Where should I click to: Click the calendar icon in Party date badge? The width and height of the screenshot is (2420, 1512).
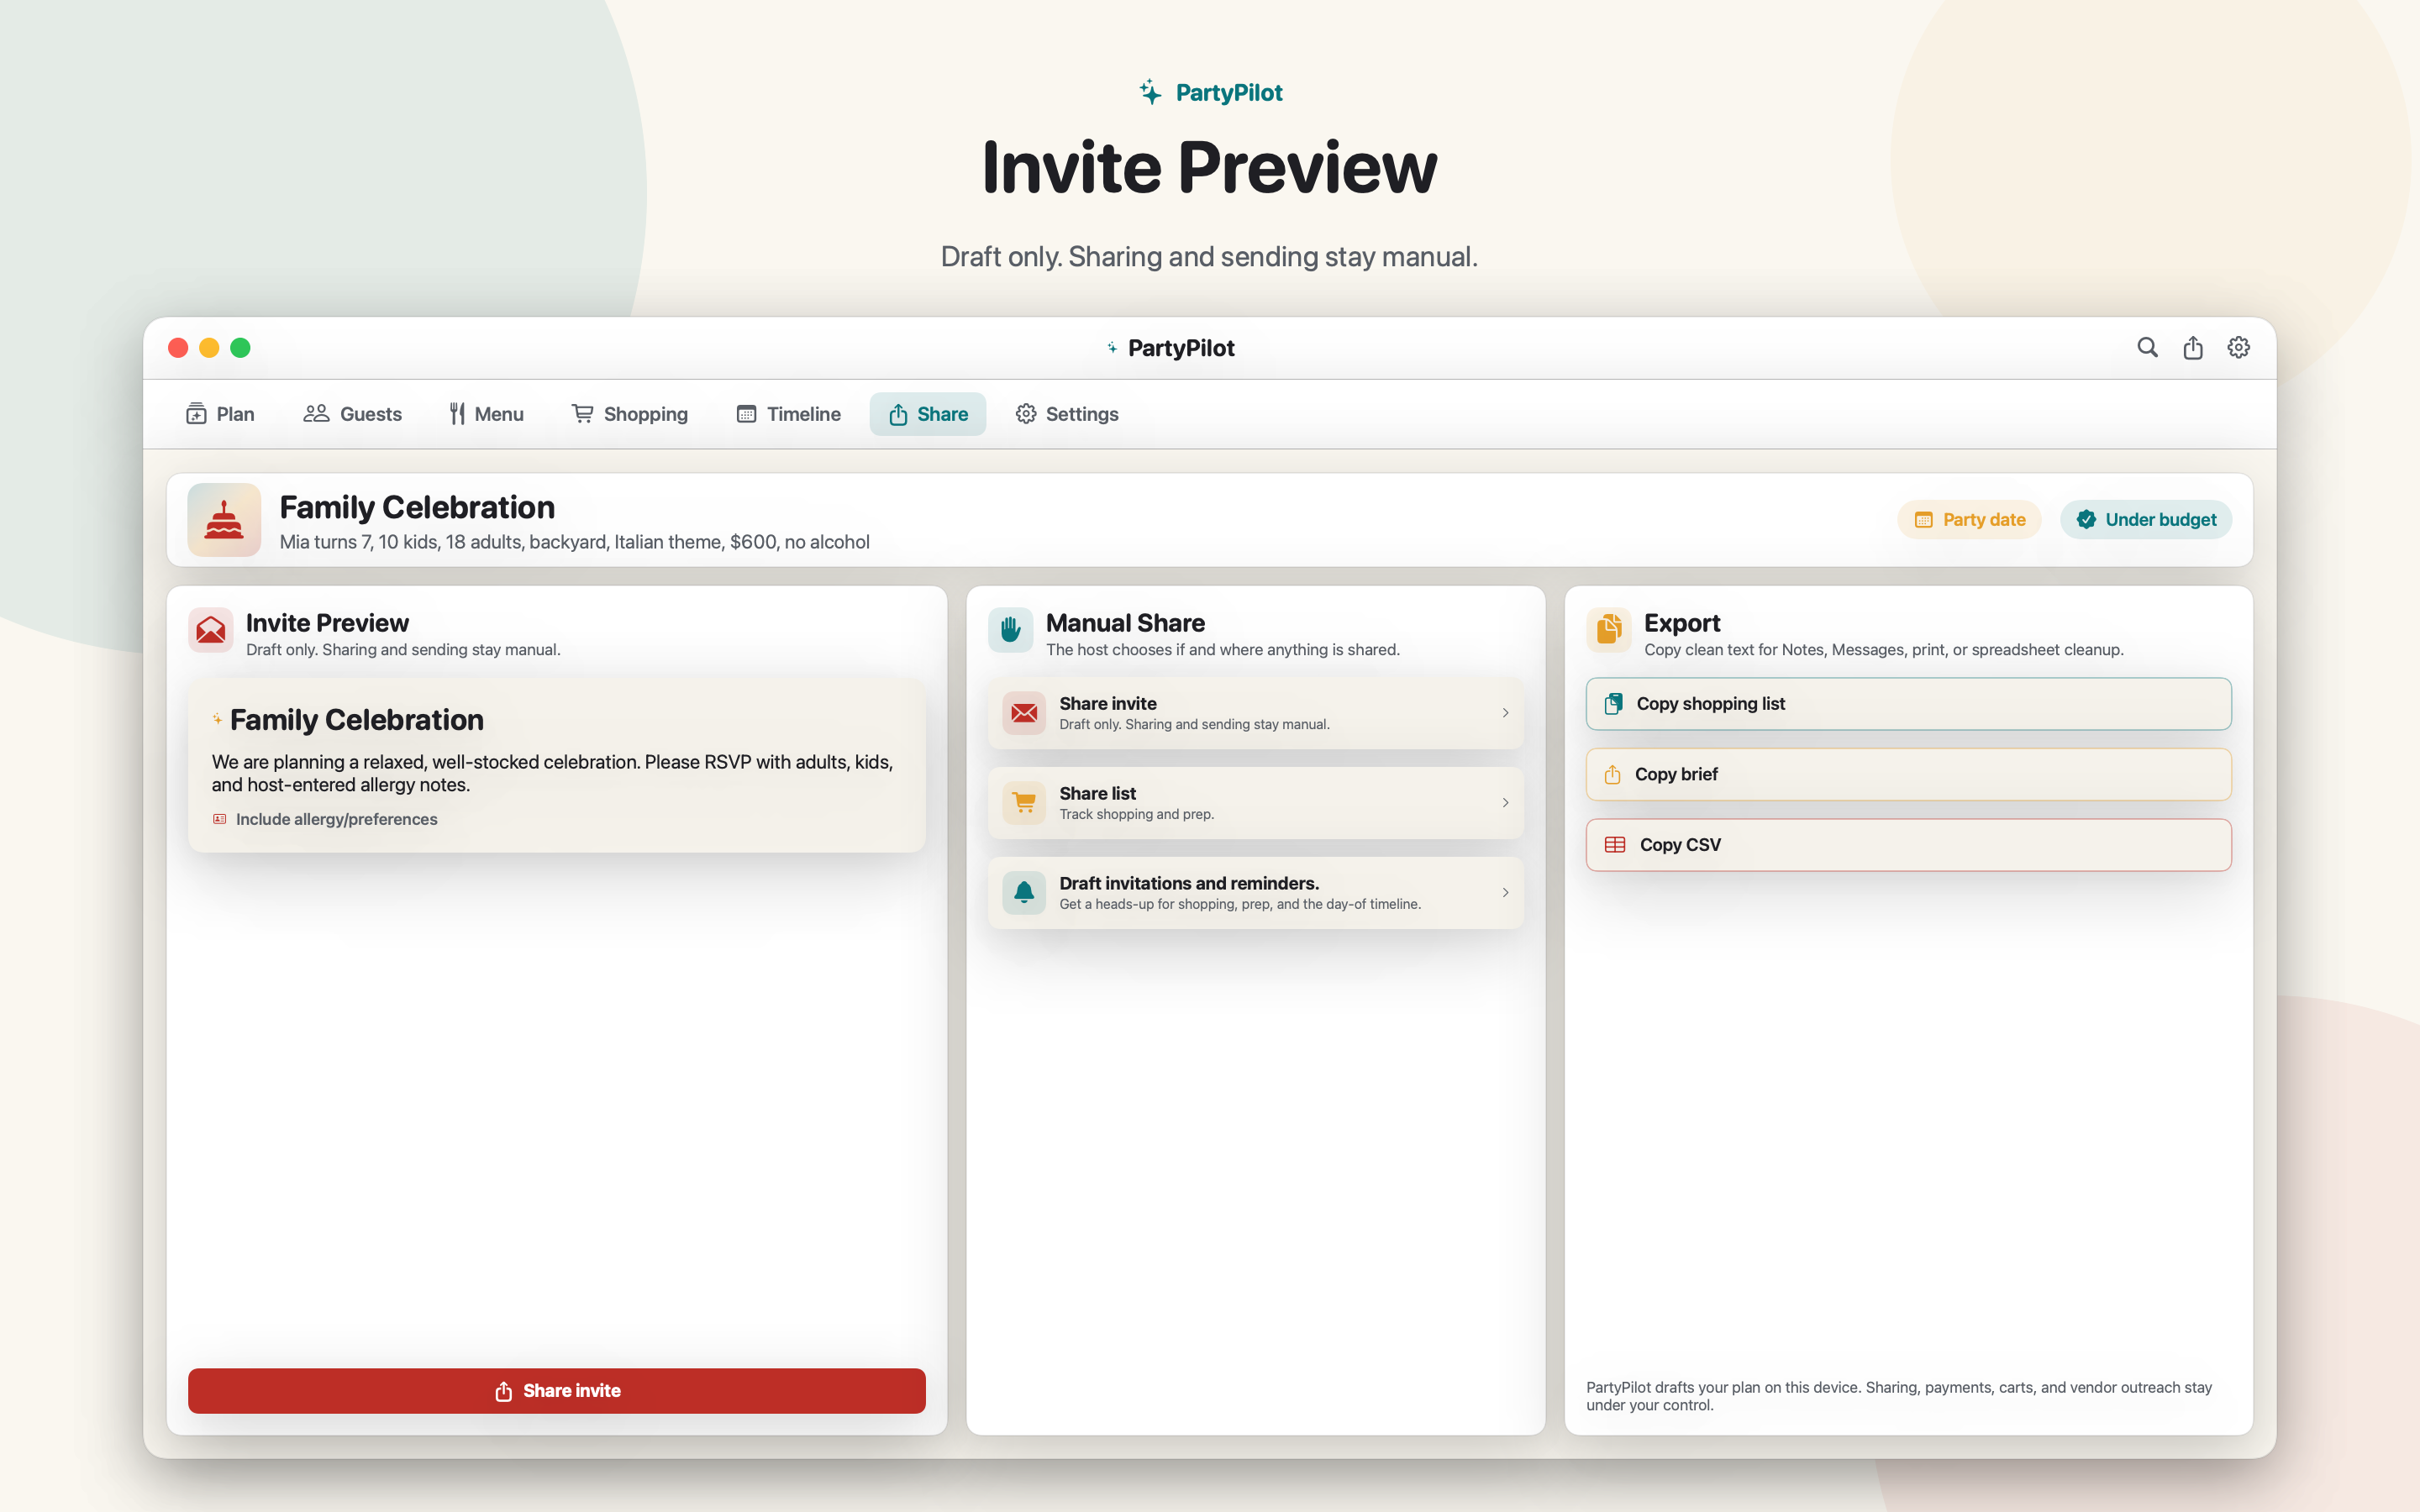[1923, 520]
